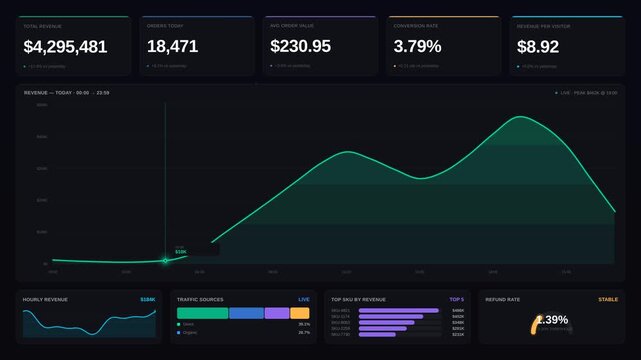Click the orange refund rate gauge arc
641x360 pixels.
[x=535, y=326]
